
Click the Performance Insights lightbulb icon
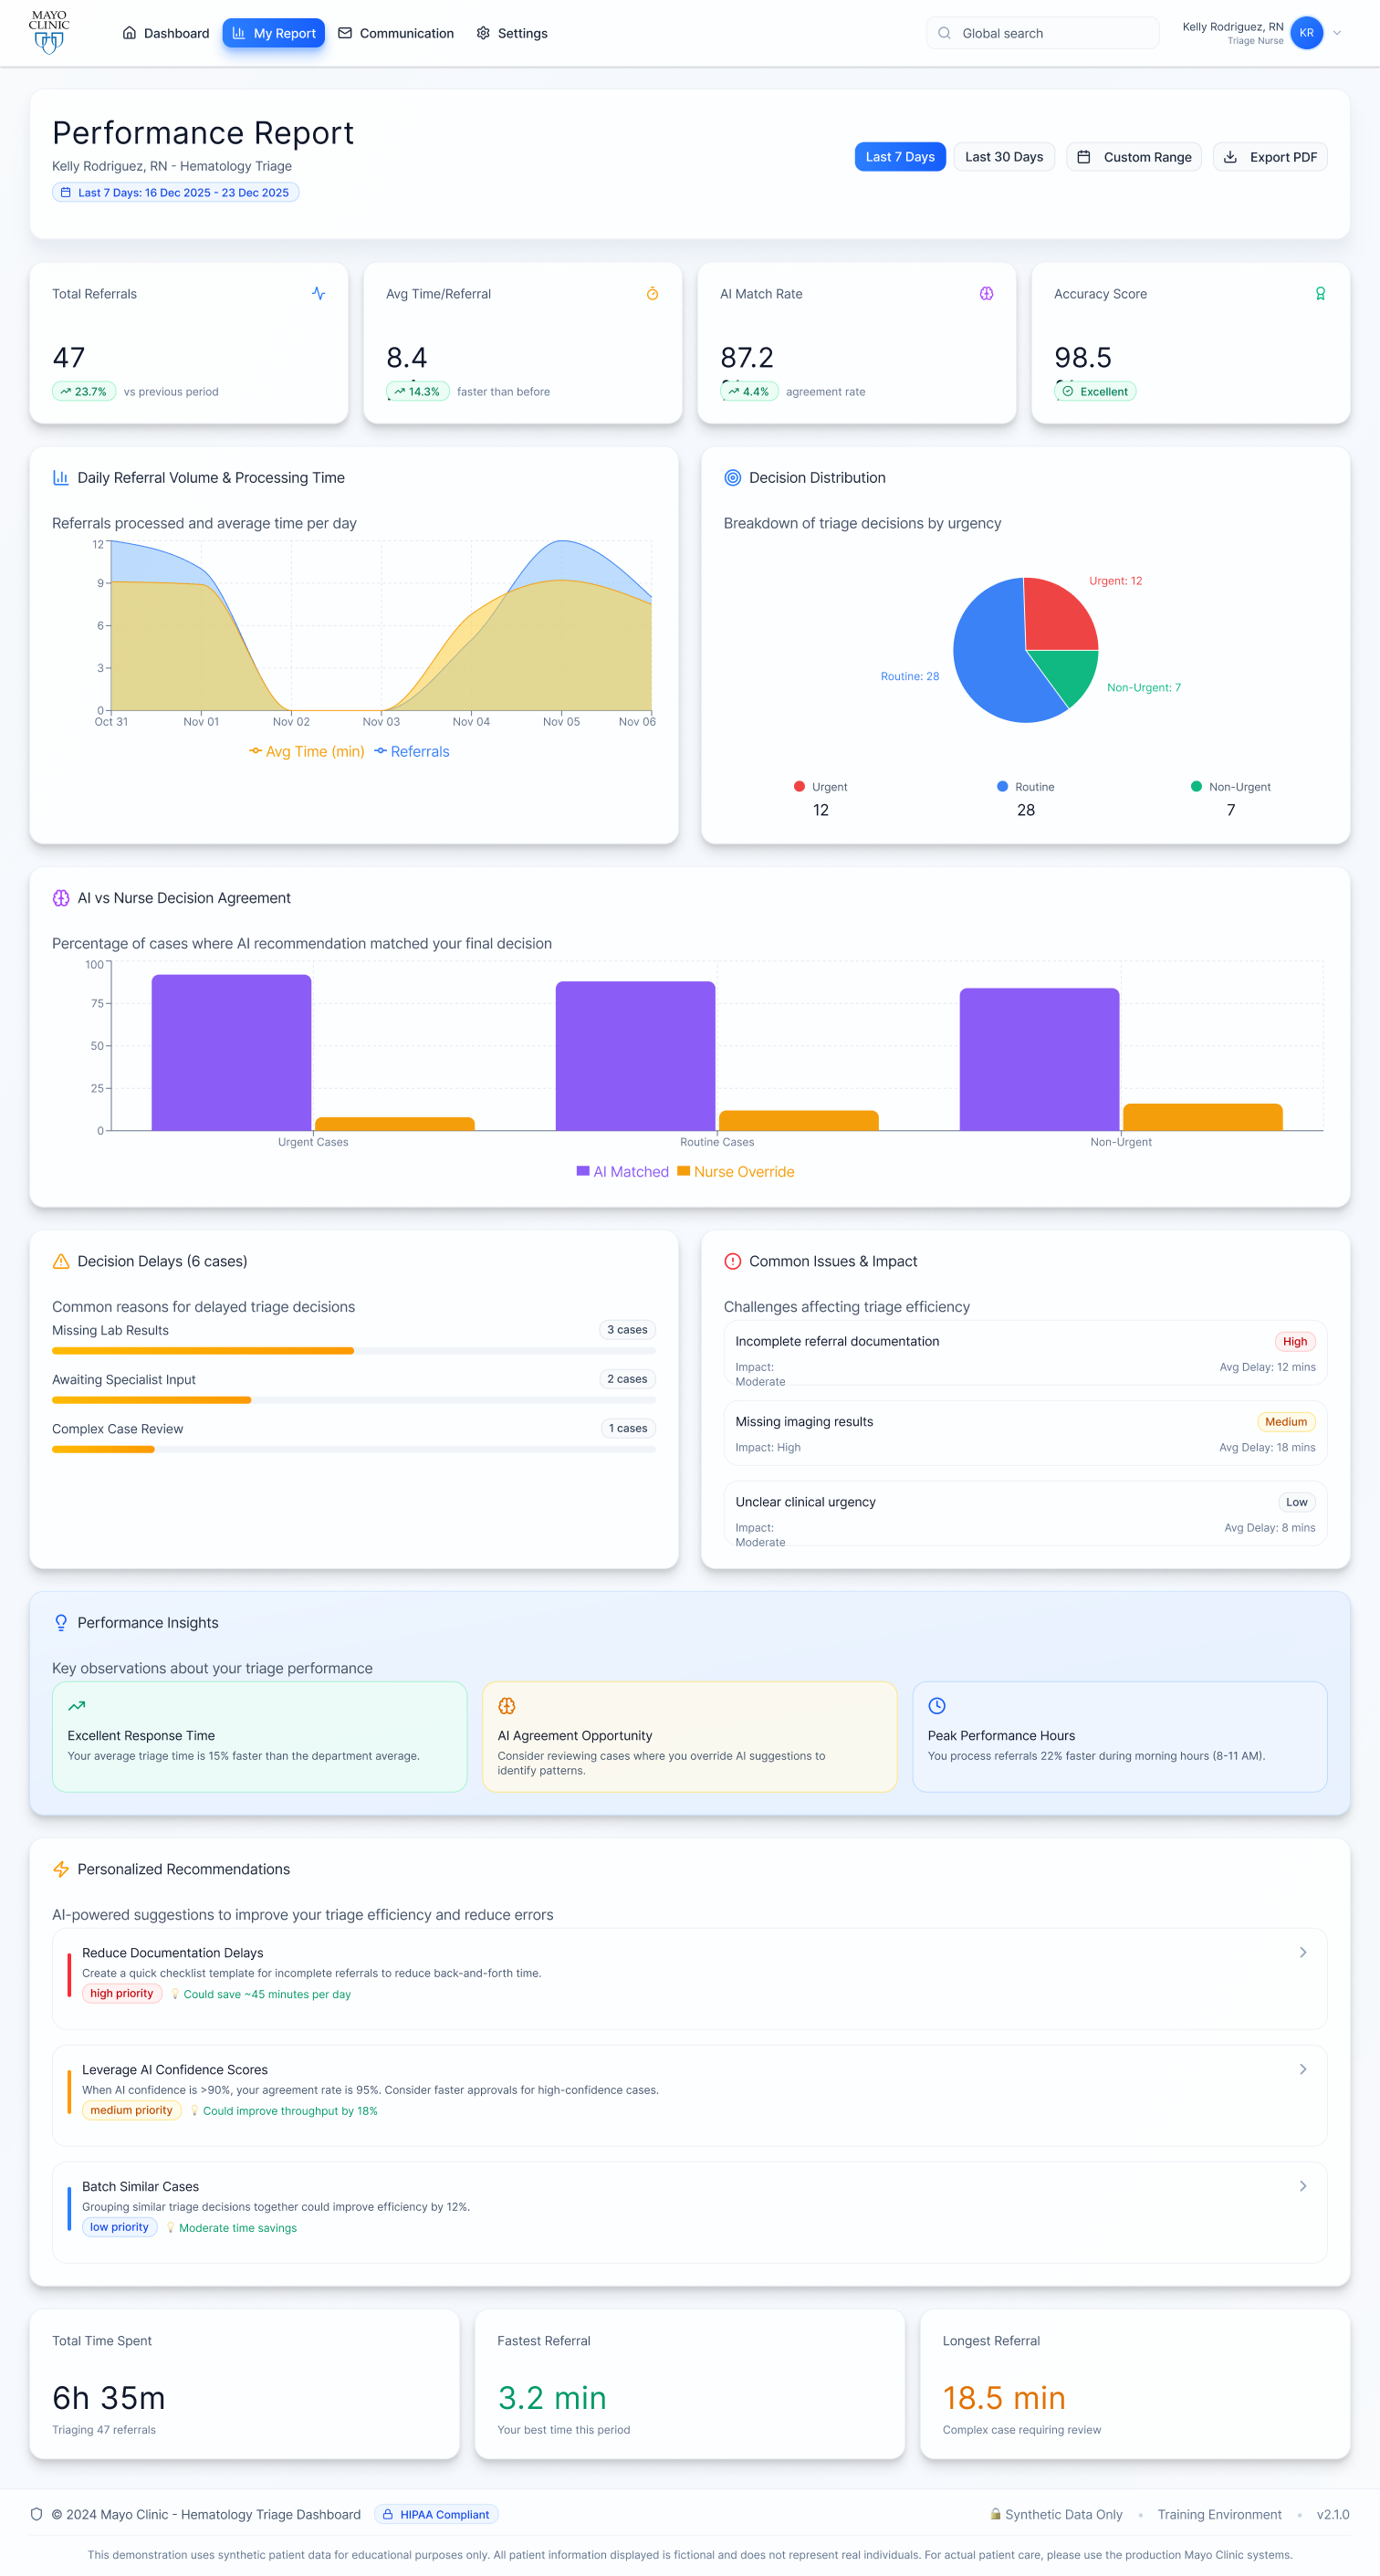[x=61, y=1622]
